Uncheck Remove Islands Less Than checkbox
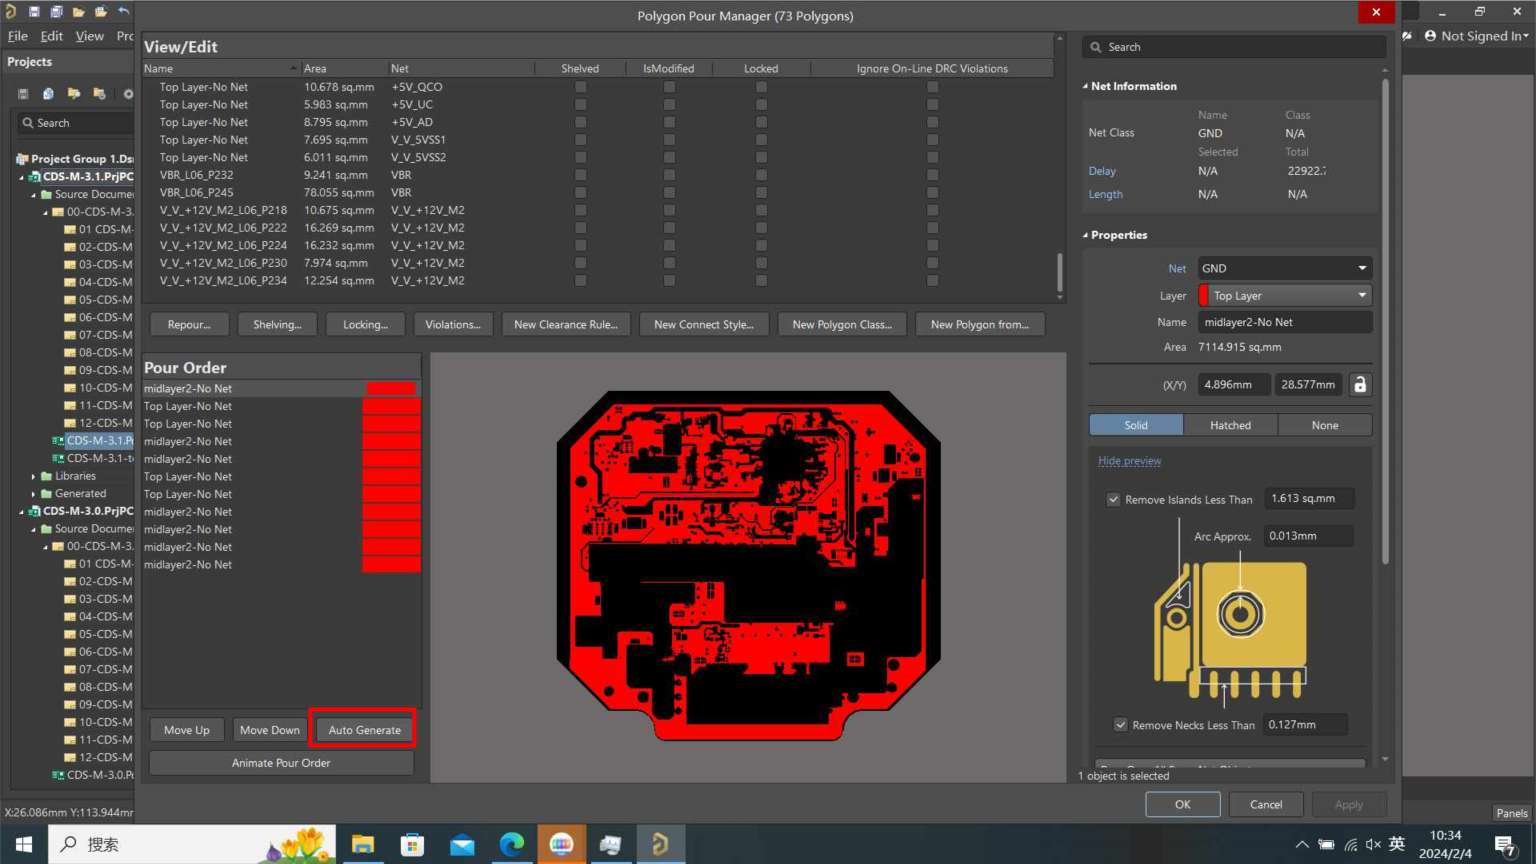Screen dimensions: 1536x864 tap(1113, 500)
